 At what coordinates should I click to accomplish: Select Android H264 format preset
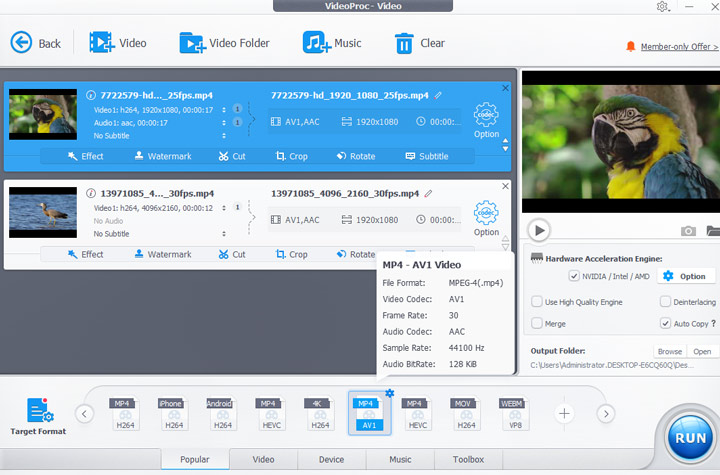tap(222, 414)
